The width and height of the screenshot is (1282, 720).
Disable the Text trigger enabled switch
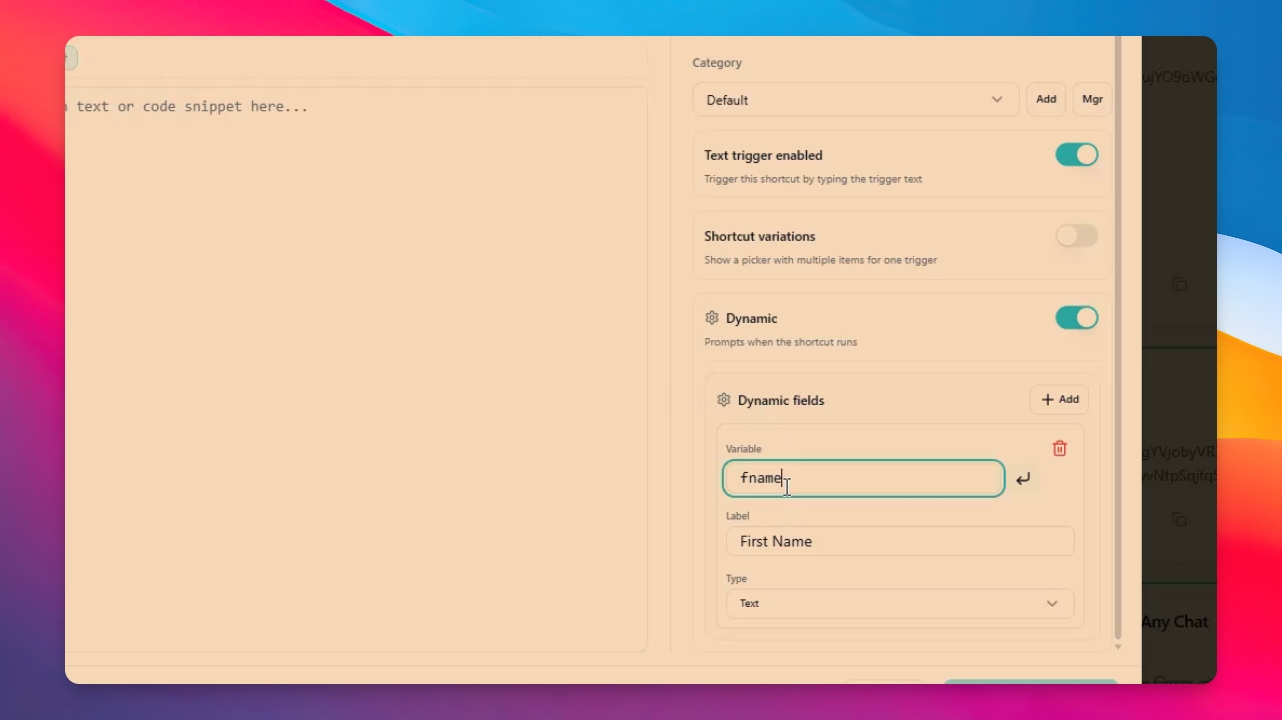[x=1077, y=155]
